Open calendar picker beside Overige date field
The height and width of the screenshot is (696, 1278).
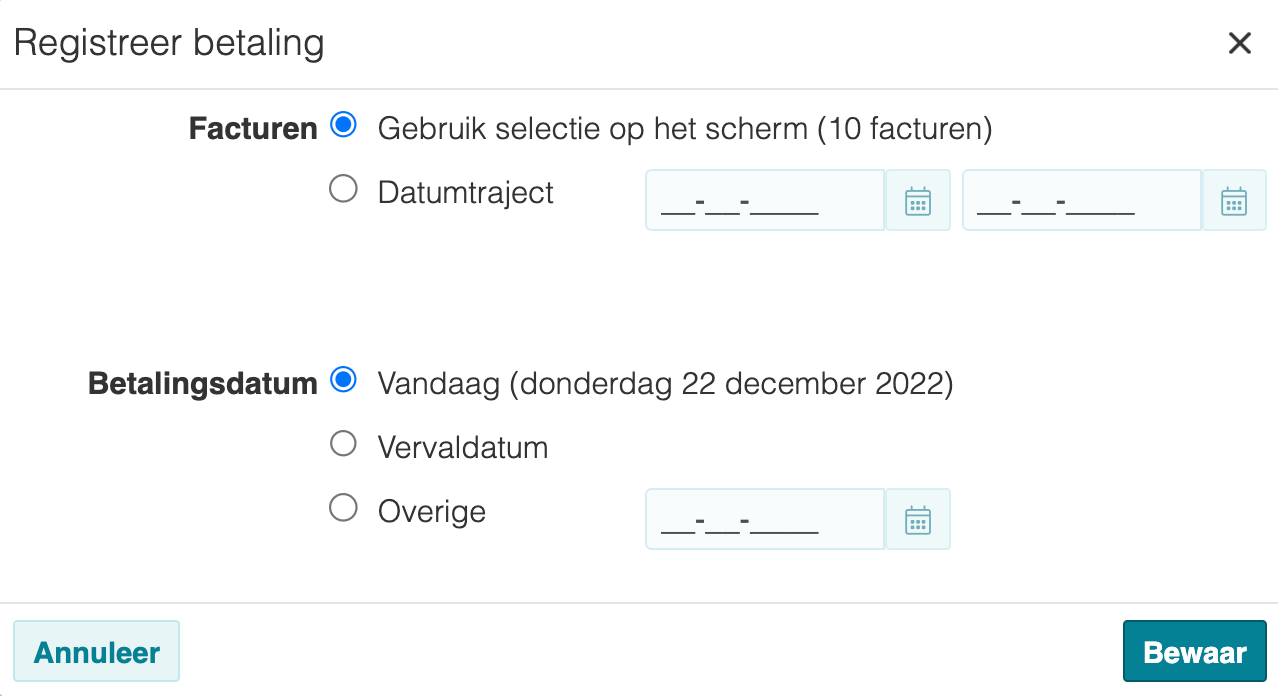[x=918, y=520]
